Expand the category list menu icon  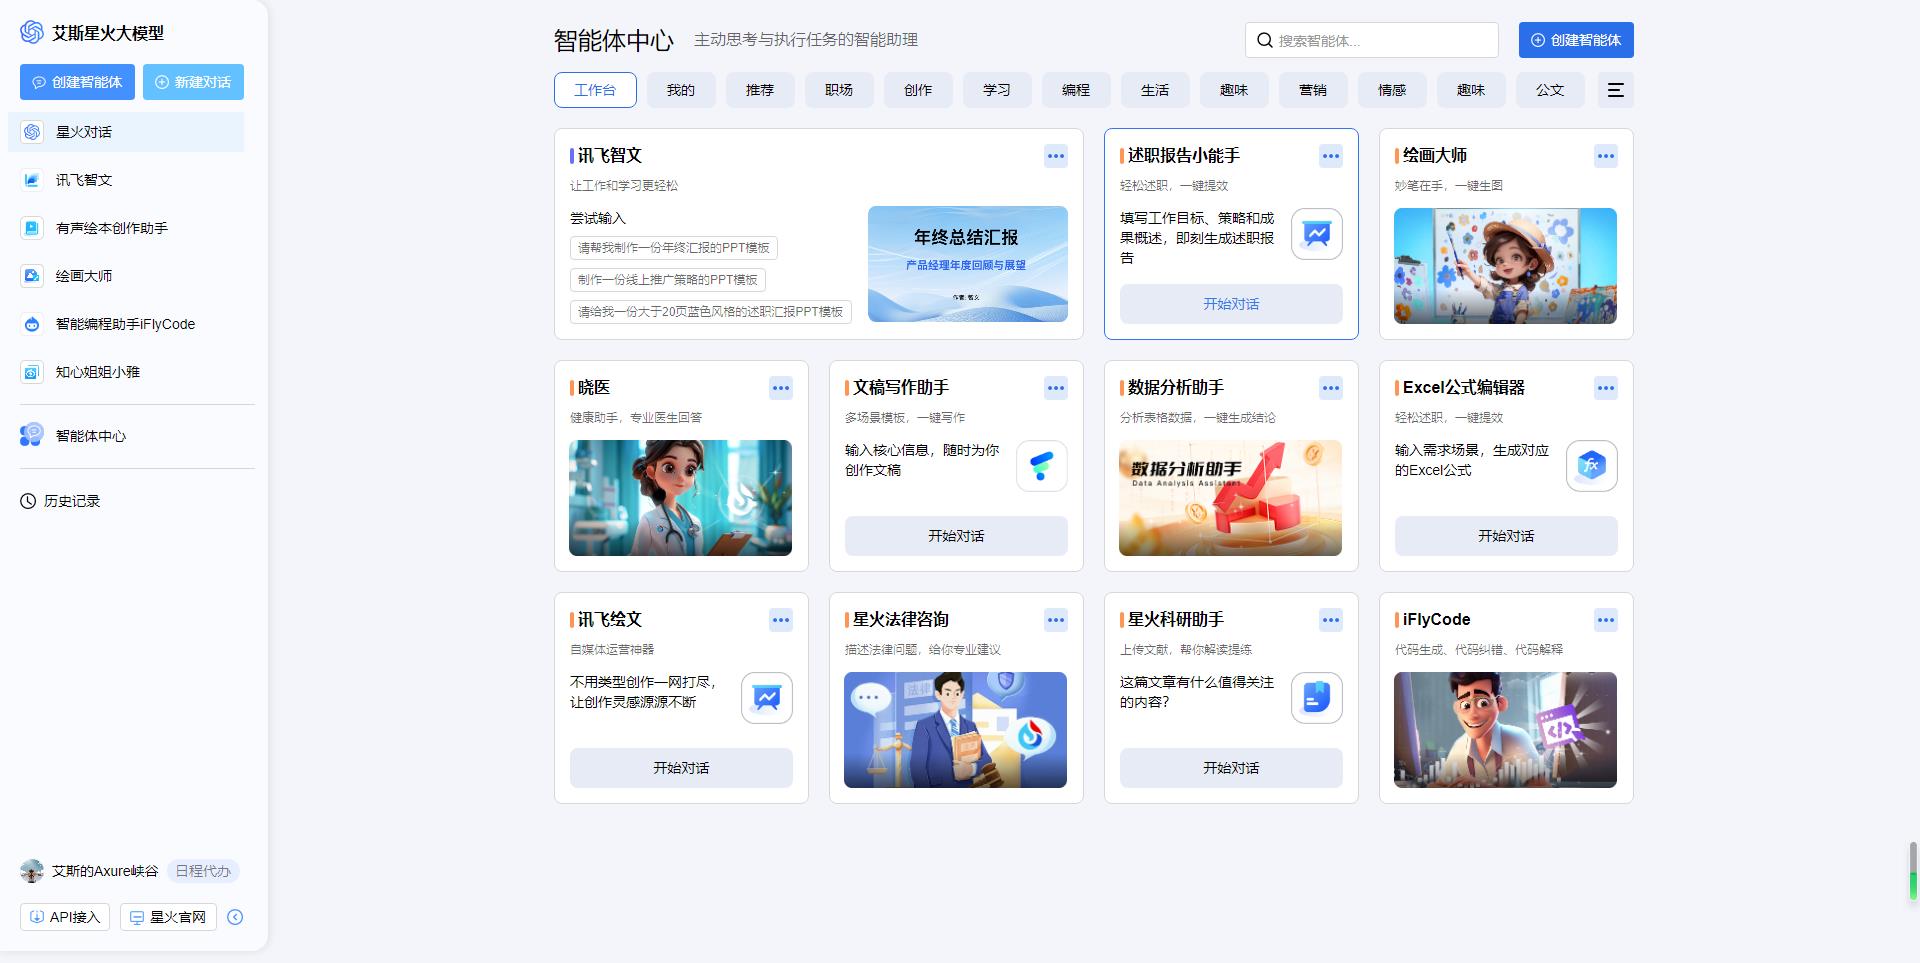tap(1615, 90)
